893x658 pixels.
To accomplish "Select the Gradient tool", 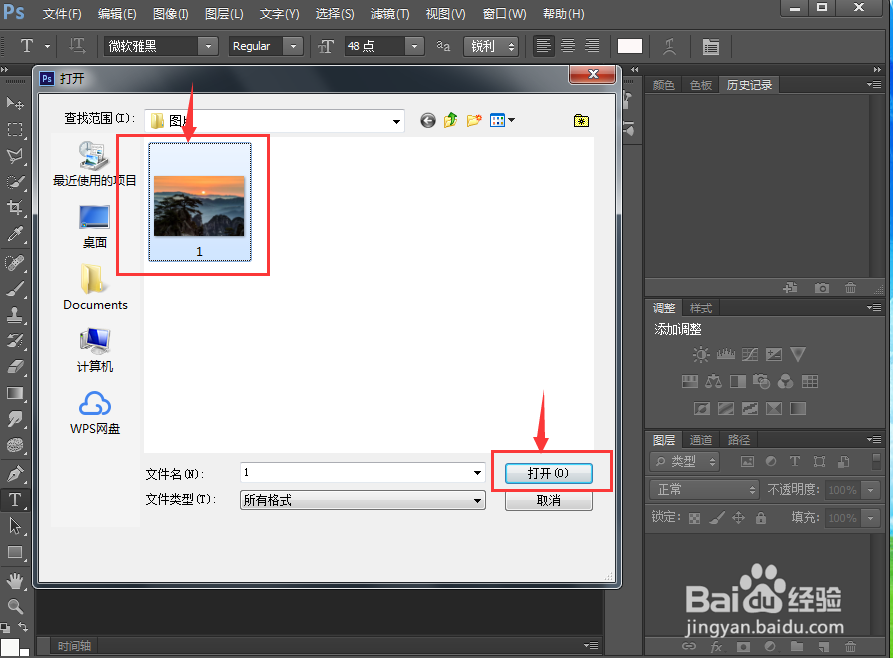I will [x=15, y=393].
